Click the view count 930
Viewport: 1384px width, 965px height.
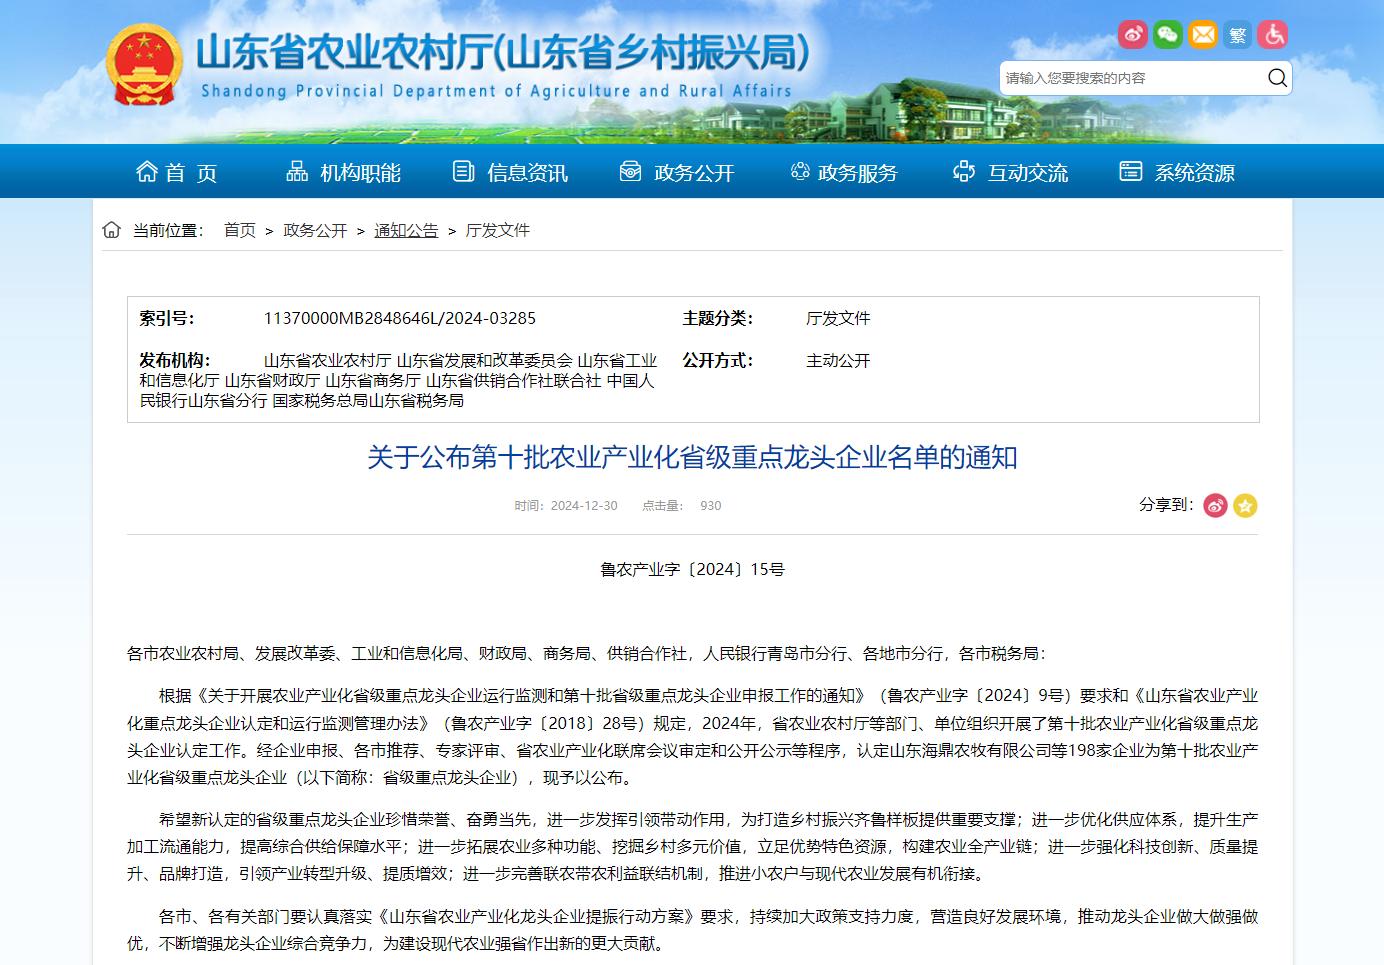711,506
